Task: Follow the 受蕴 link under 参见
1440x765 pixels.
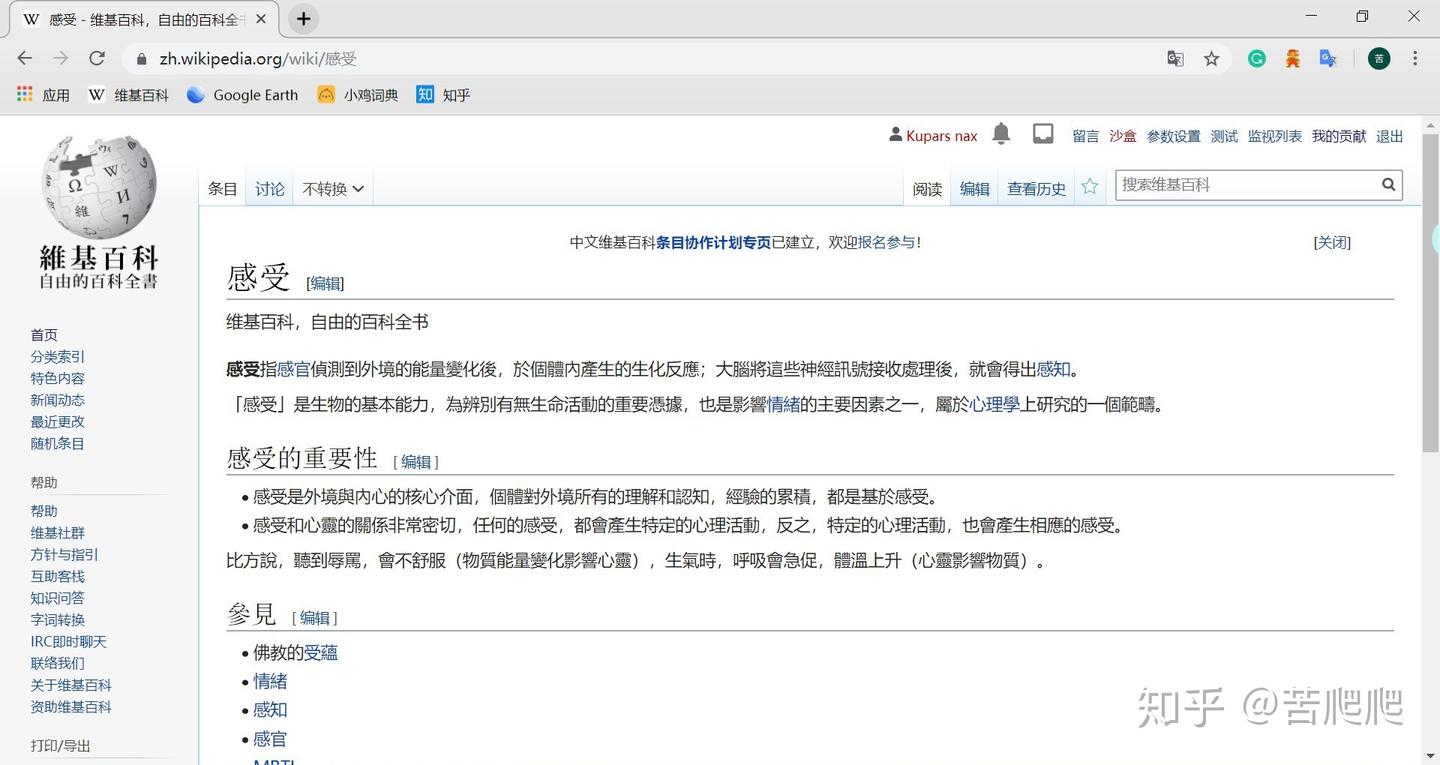Action: pyautogui.click(x=322, y=652)
